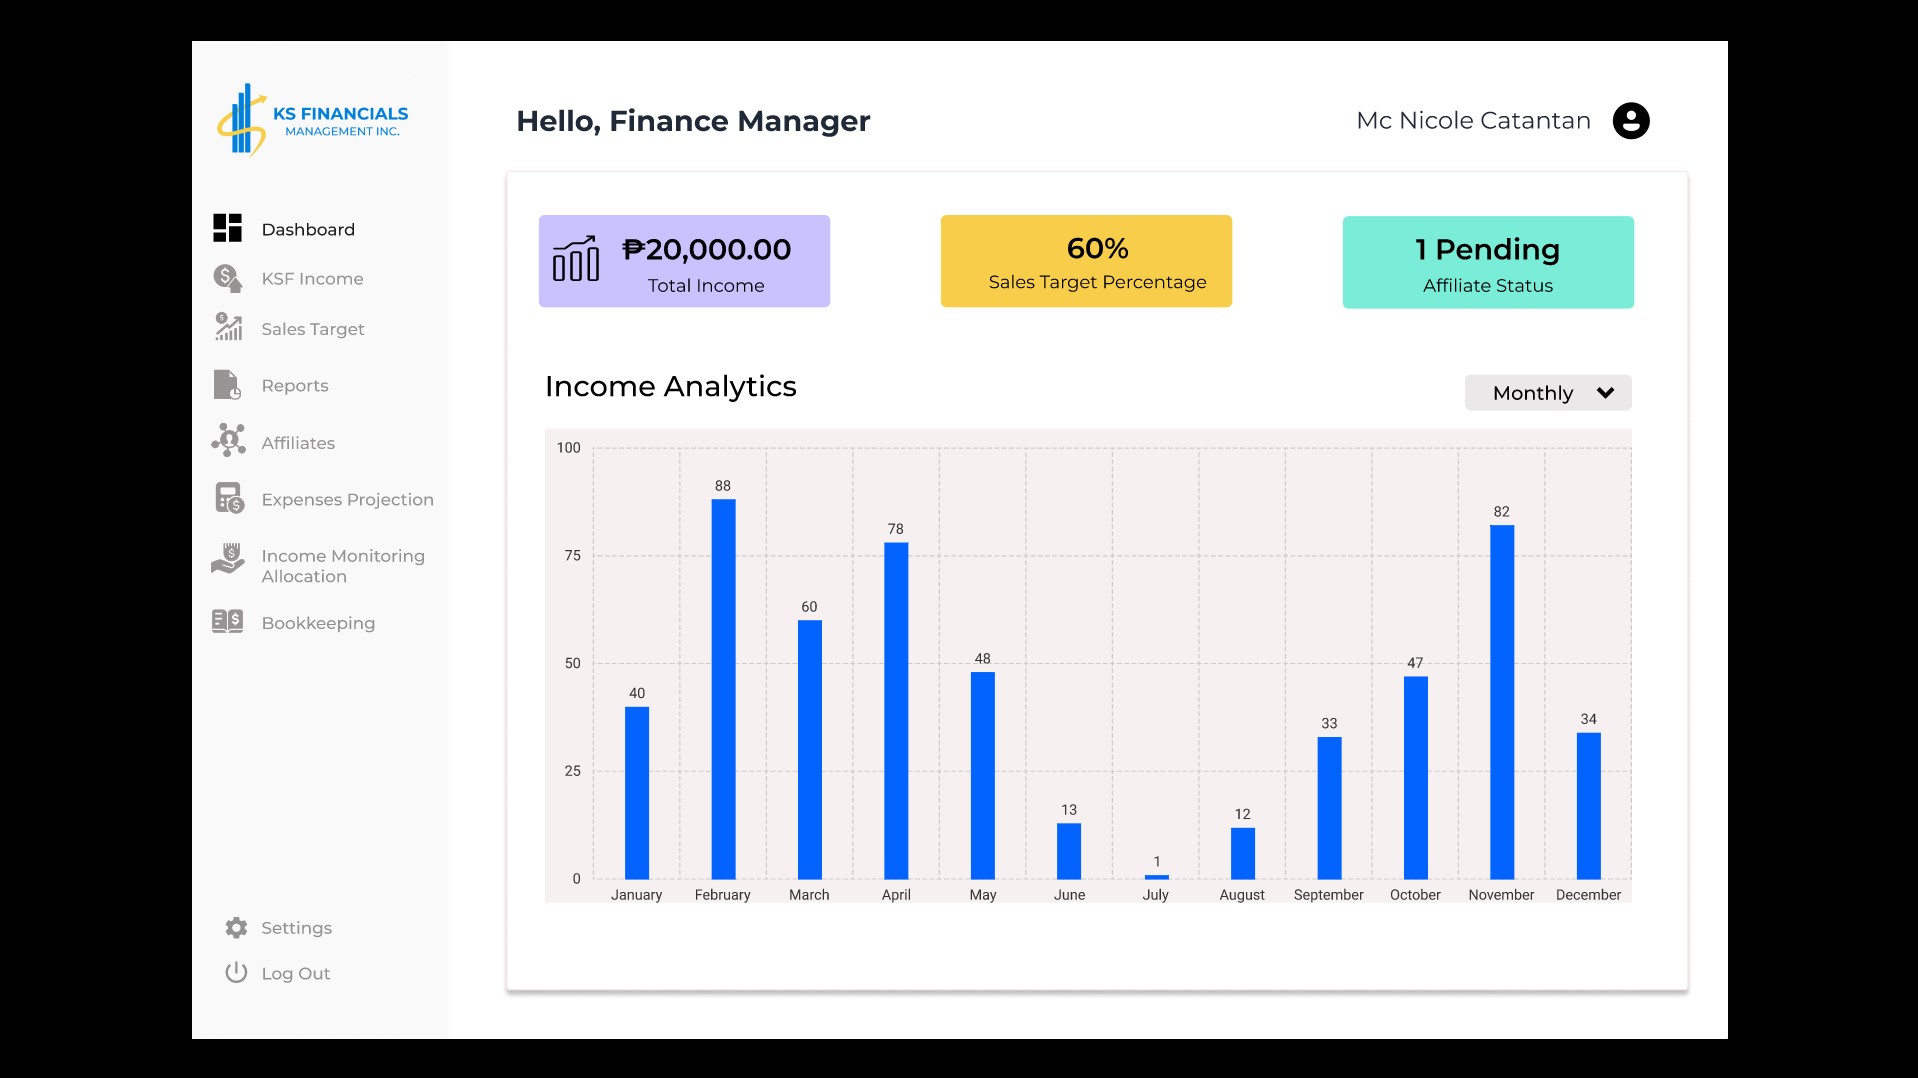Select the Sales Target chart icon
The width and height of the screenshot is (1918, 1078).
(x=228, y=327)
